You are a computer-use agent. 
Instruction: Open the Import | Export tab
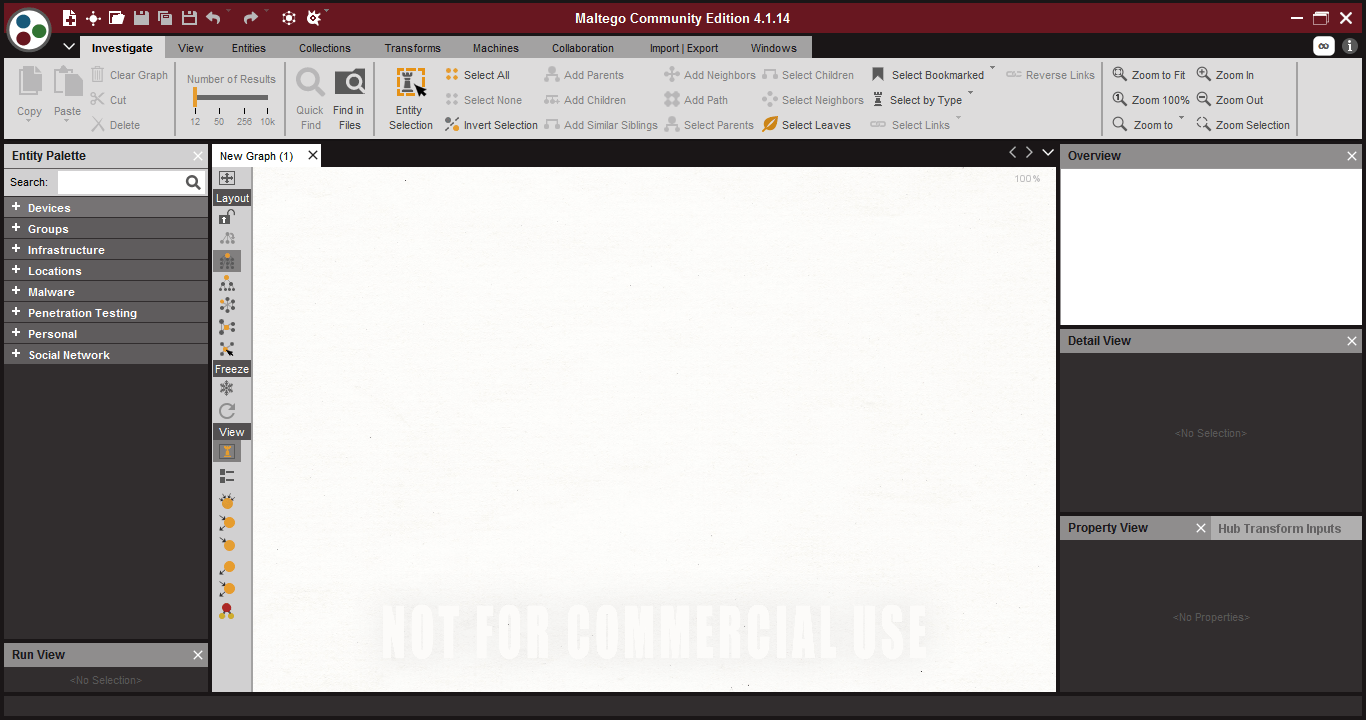[x=684, y=48]
